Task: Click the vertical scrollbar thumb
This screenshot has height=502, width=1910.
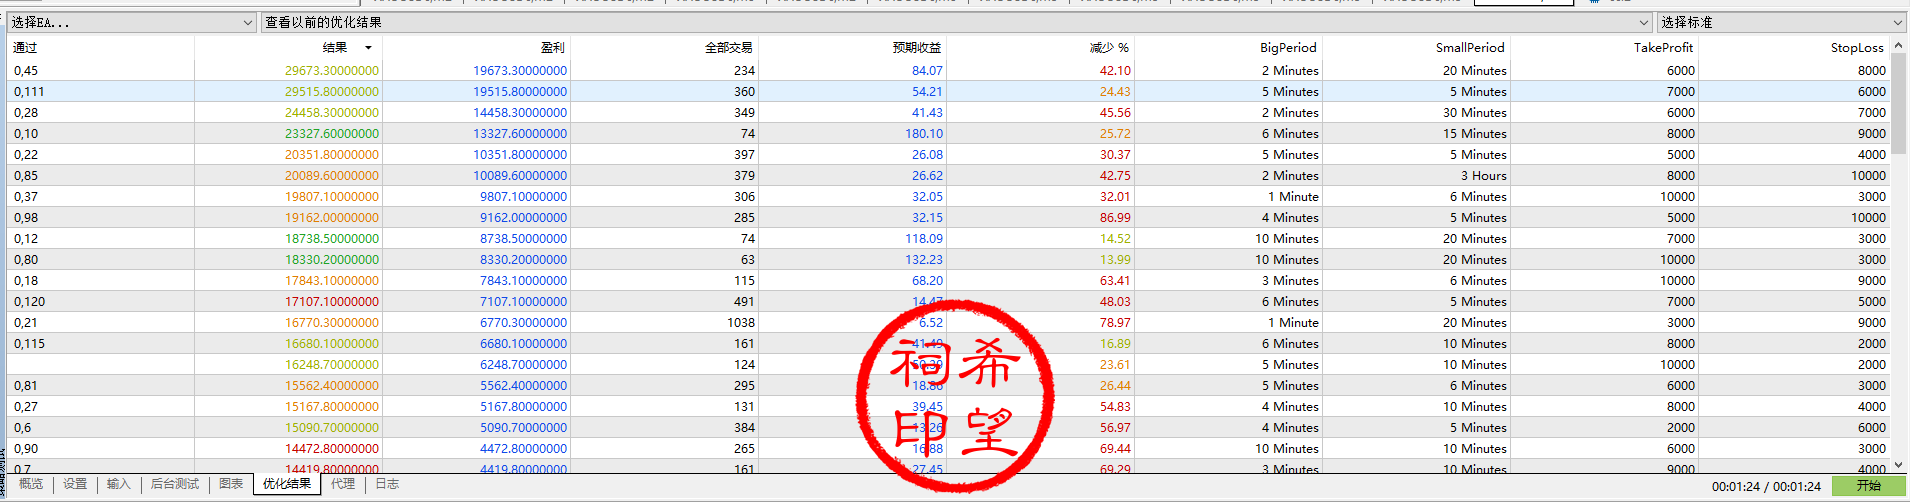Action: tap(1898, 105)
